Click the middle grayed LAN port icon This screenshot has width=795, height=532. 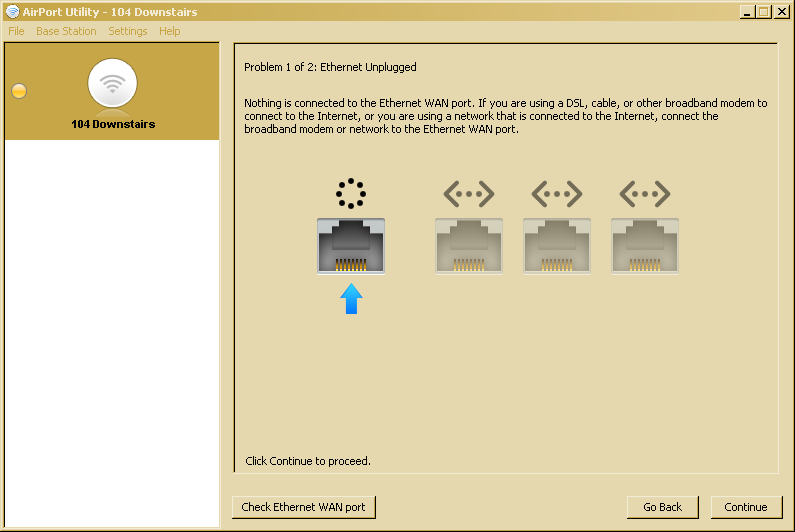(x=557, y=246)
